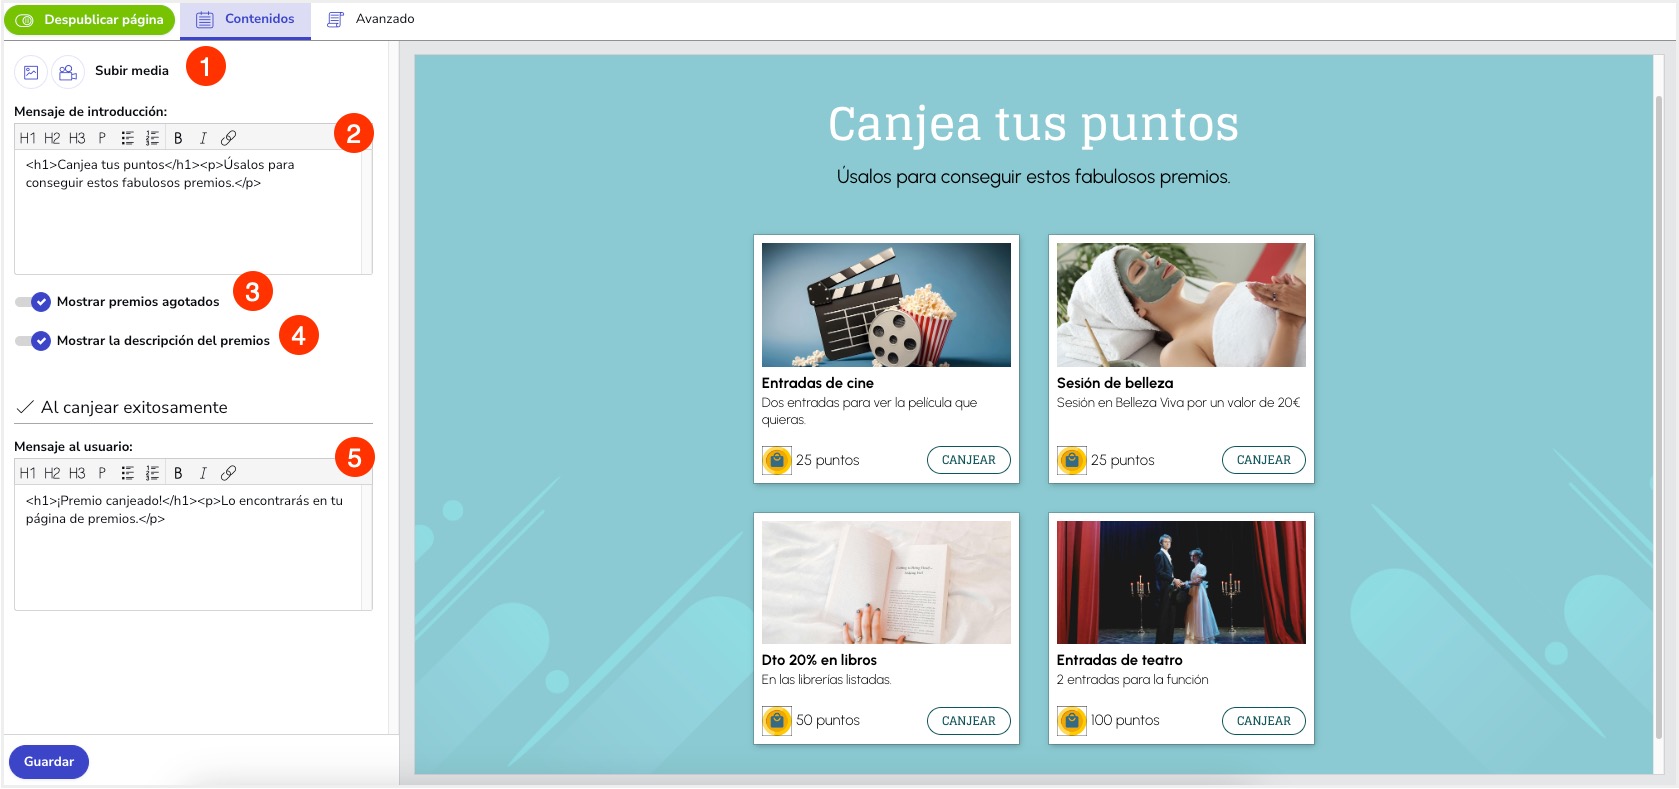Click the upload image icon
The width and height of the screenshot is (1679, 789).
(x=31, y=72)
